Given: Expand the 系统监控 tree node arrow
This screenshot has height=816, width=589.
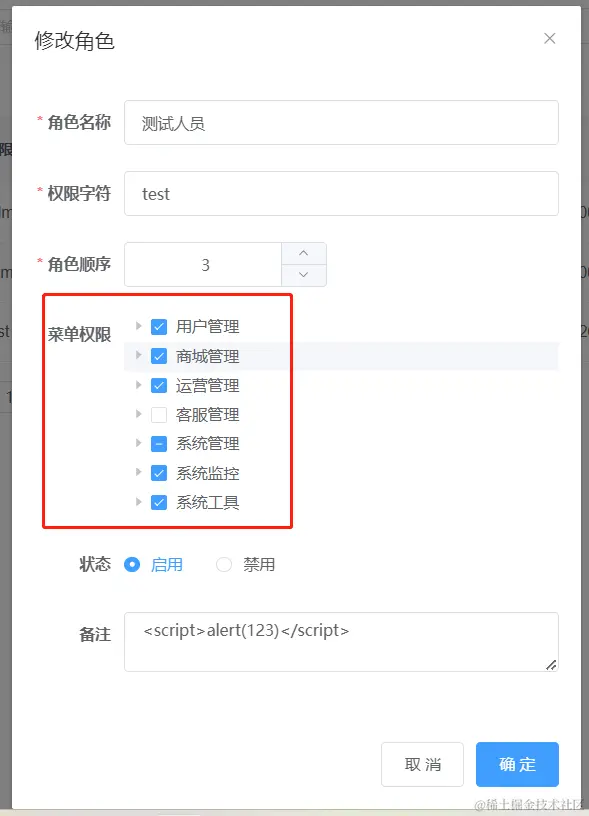Looking at the screenshot, I should coord(138,473).
